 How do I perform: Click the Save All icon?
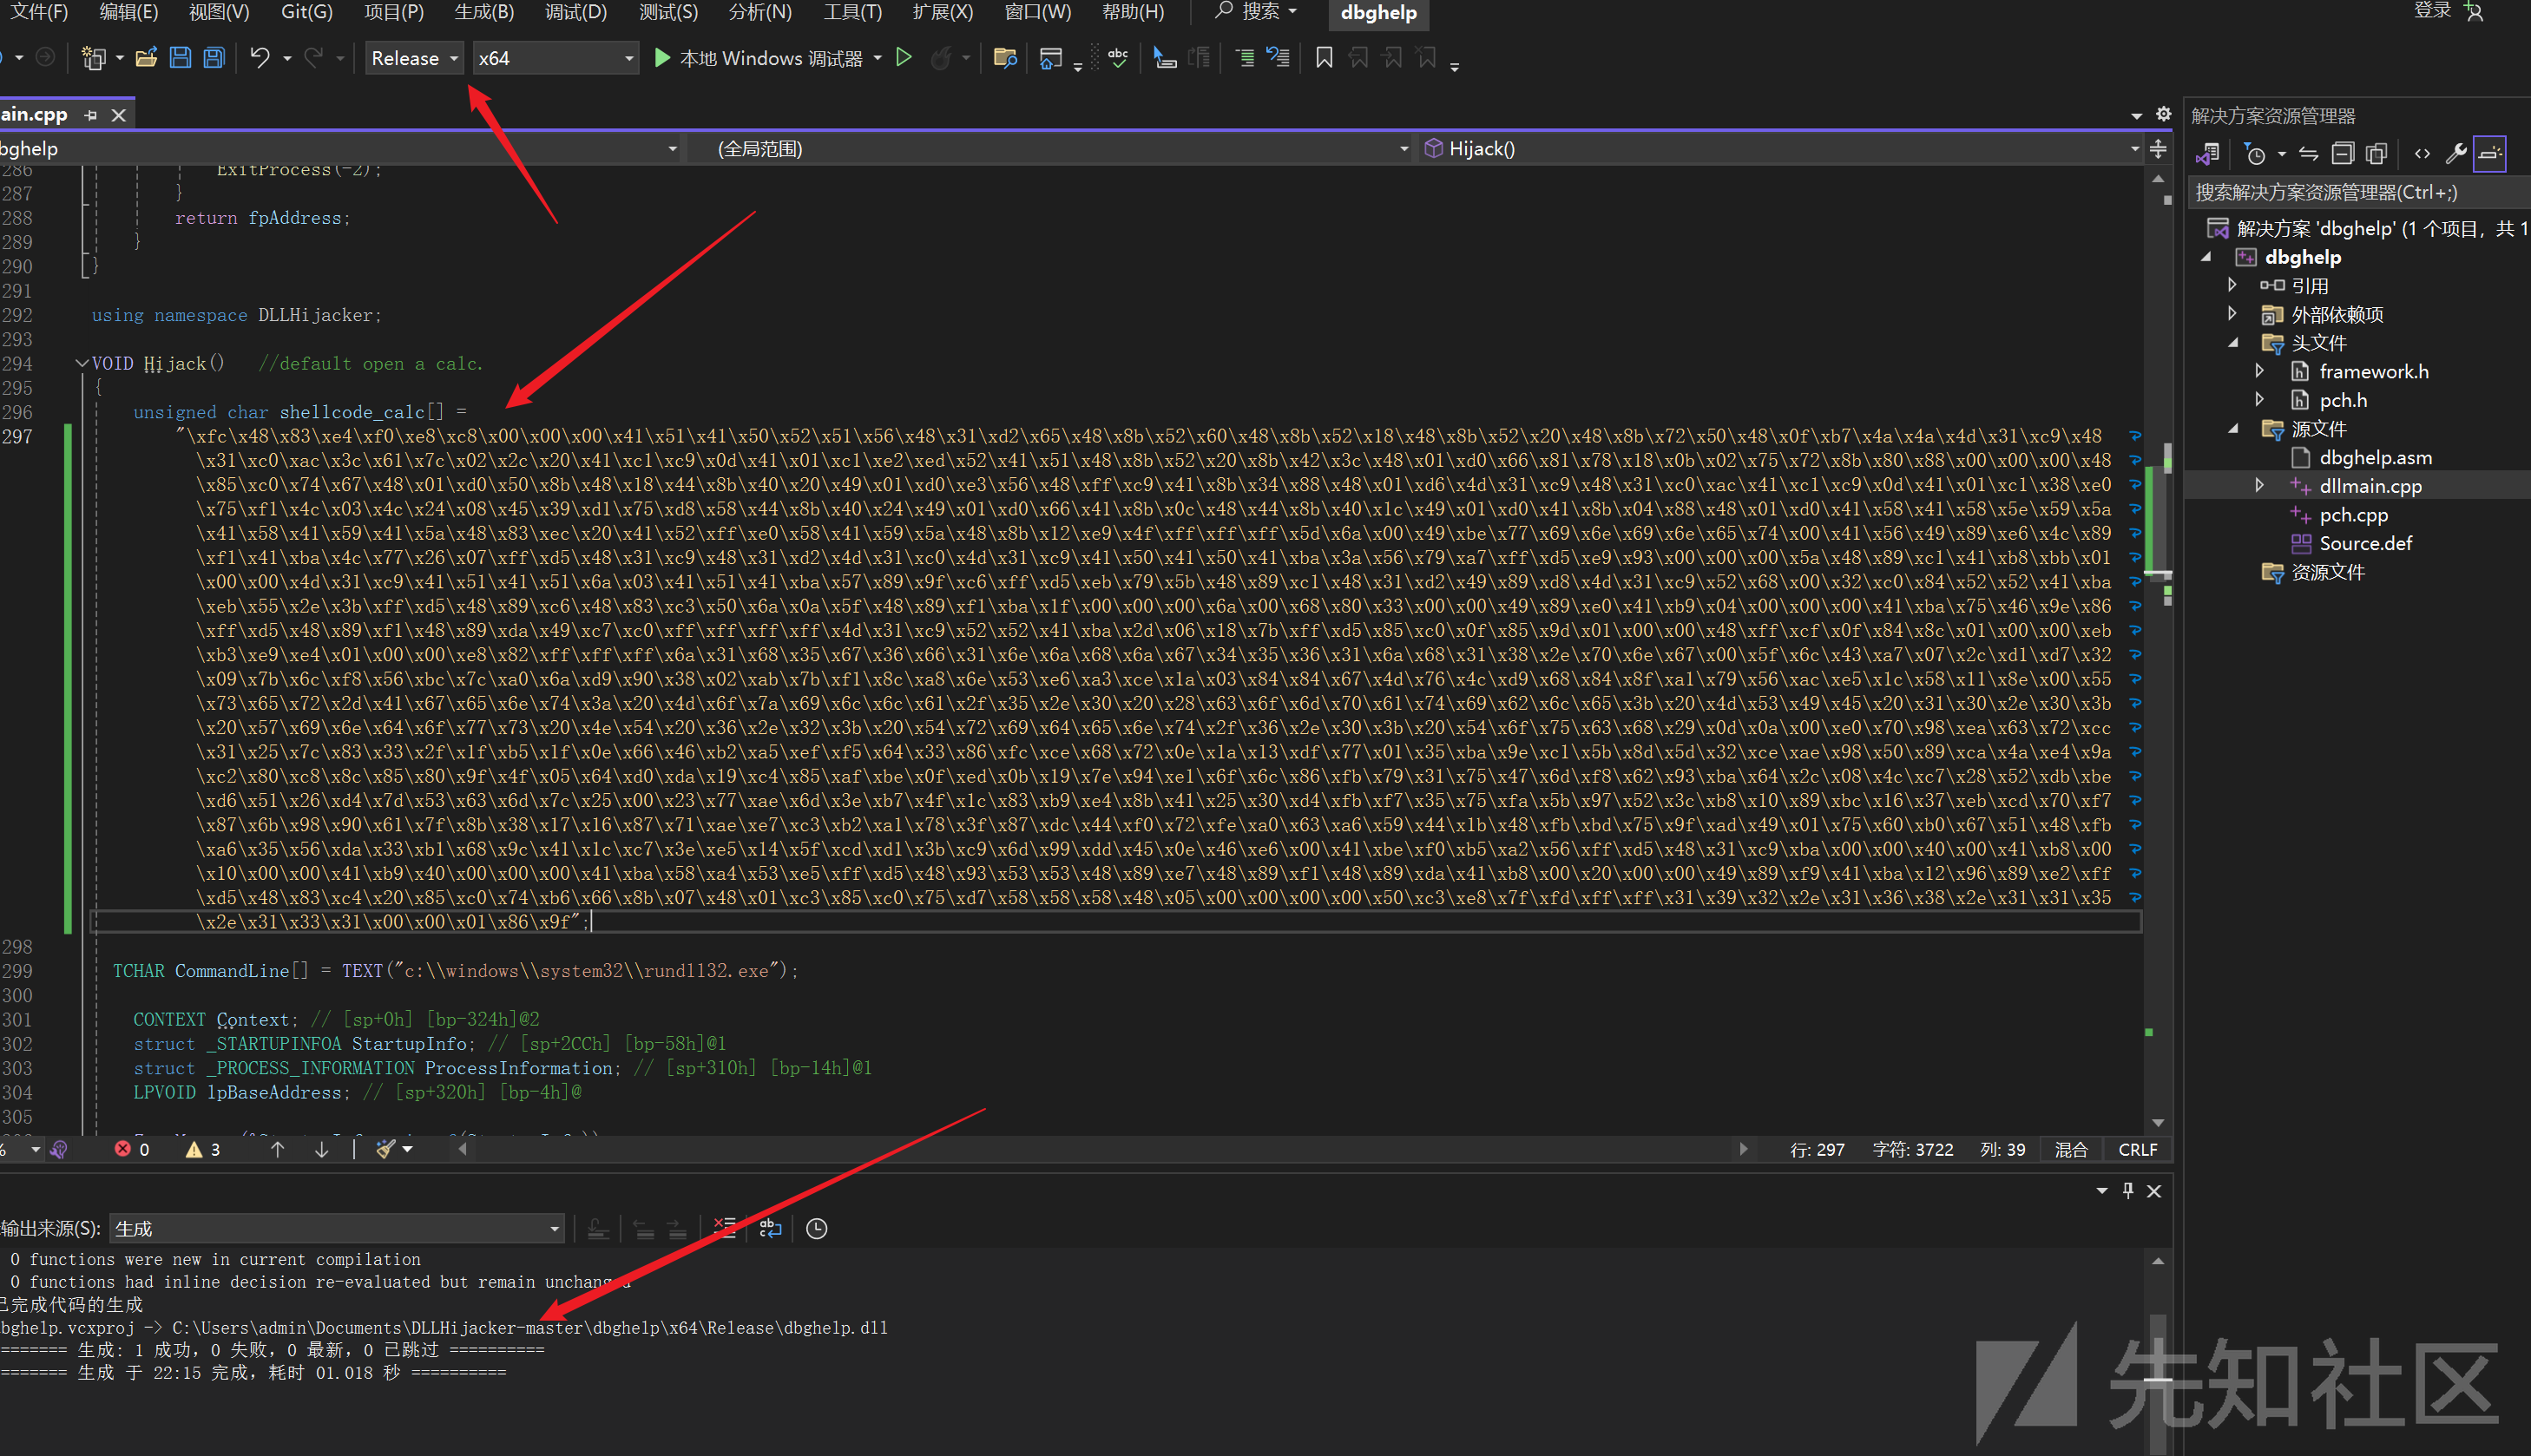point(214,58)
